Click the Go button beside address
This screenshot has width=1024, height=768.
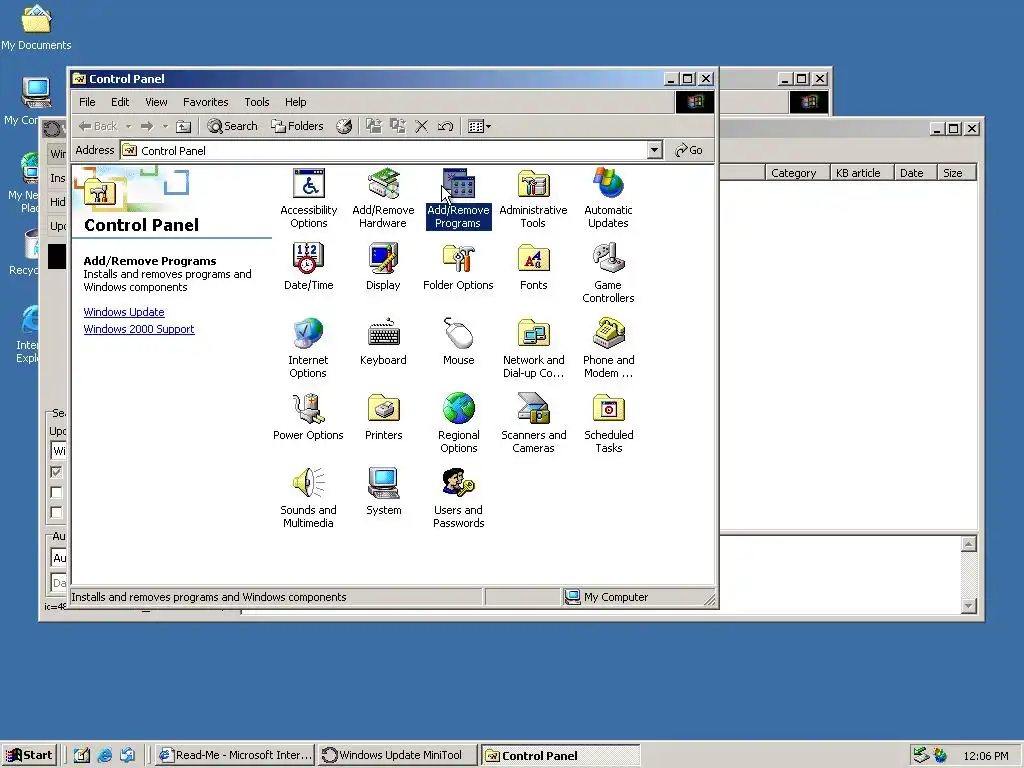(688, 150)
